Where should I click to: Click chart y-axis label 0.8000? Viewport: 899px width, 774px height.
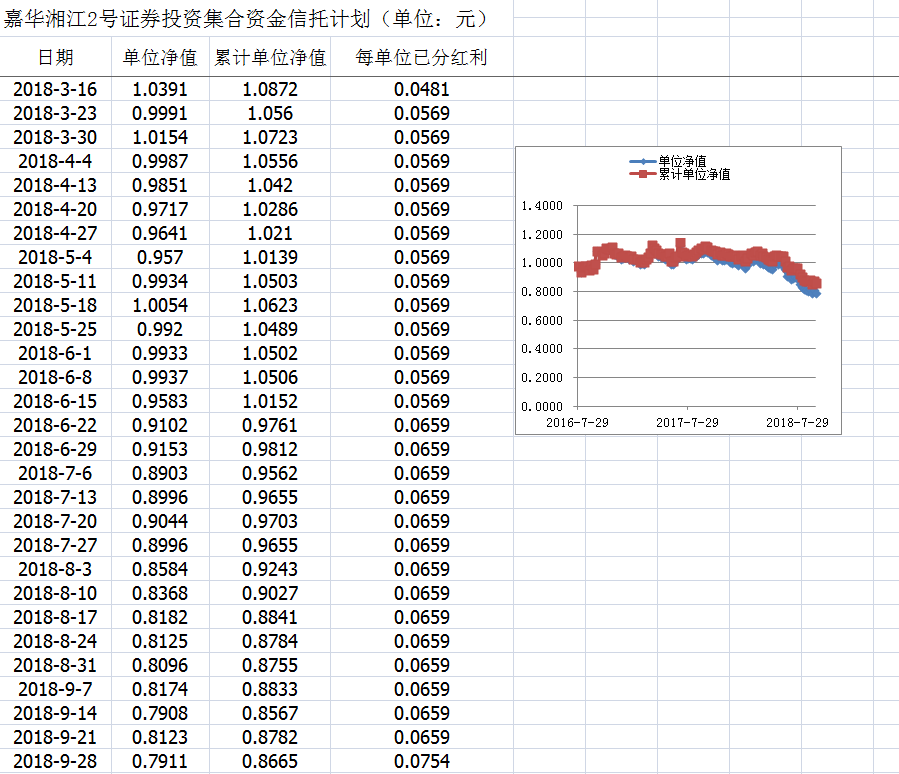click(542, 292)
